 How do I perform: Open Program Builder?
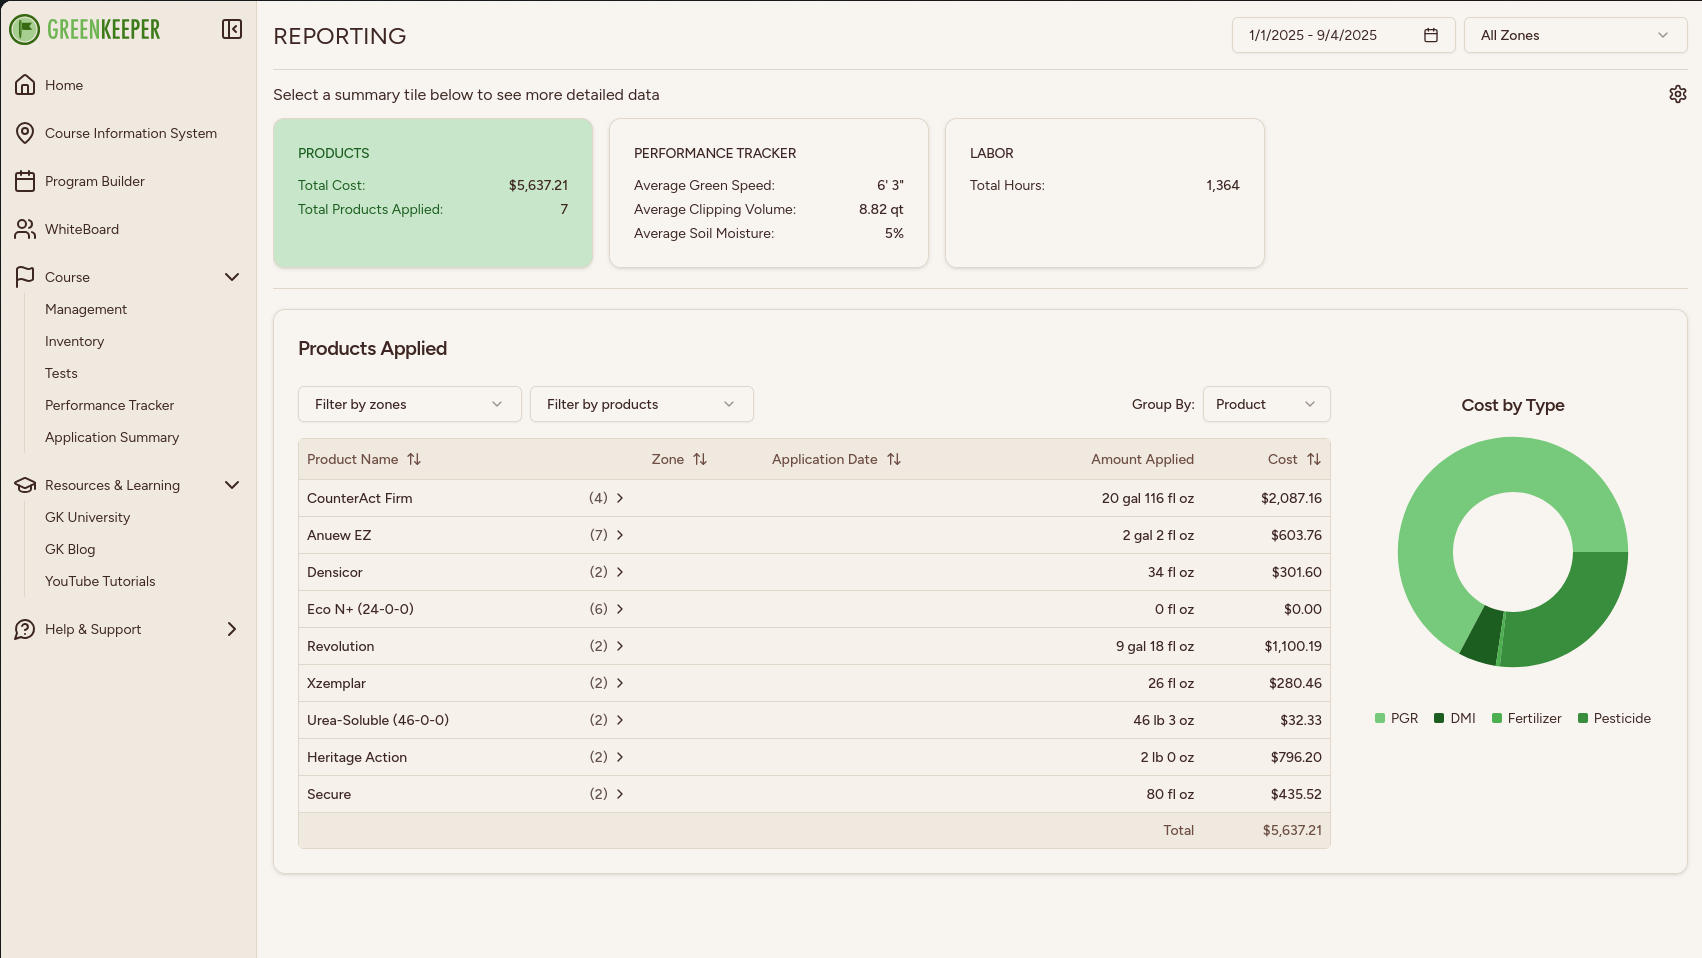[95, 181]
